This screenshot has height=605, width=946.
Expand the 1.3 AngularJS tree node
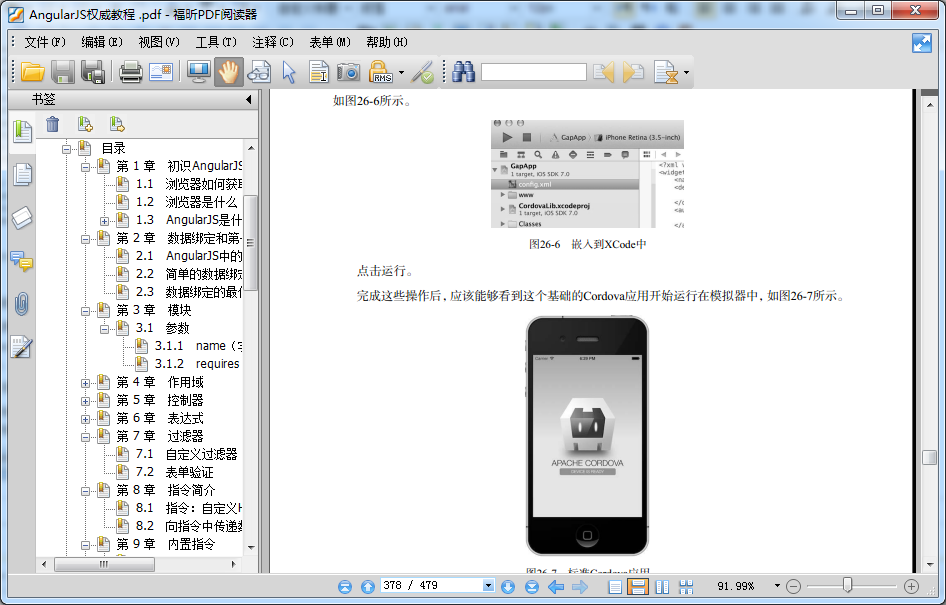[104, 221]
